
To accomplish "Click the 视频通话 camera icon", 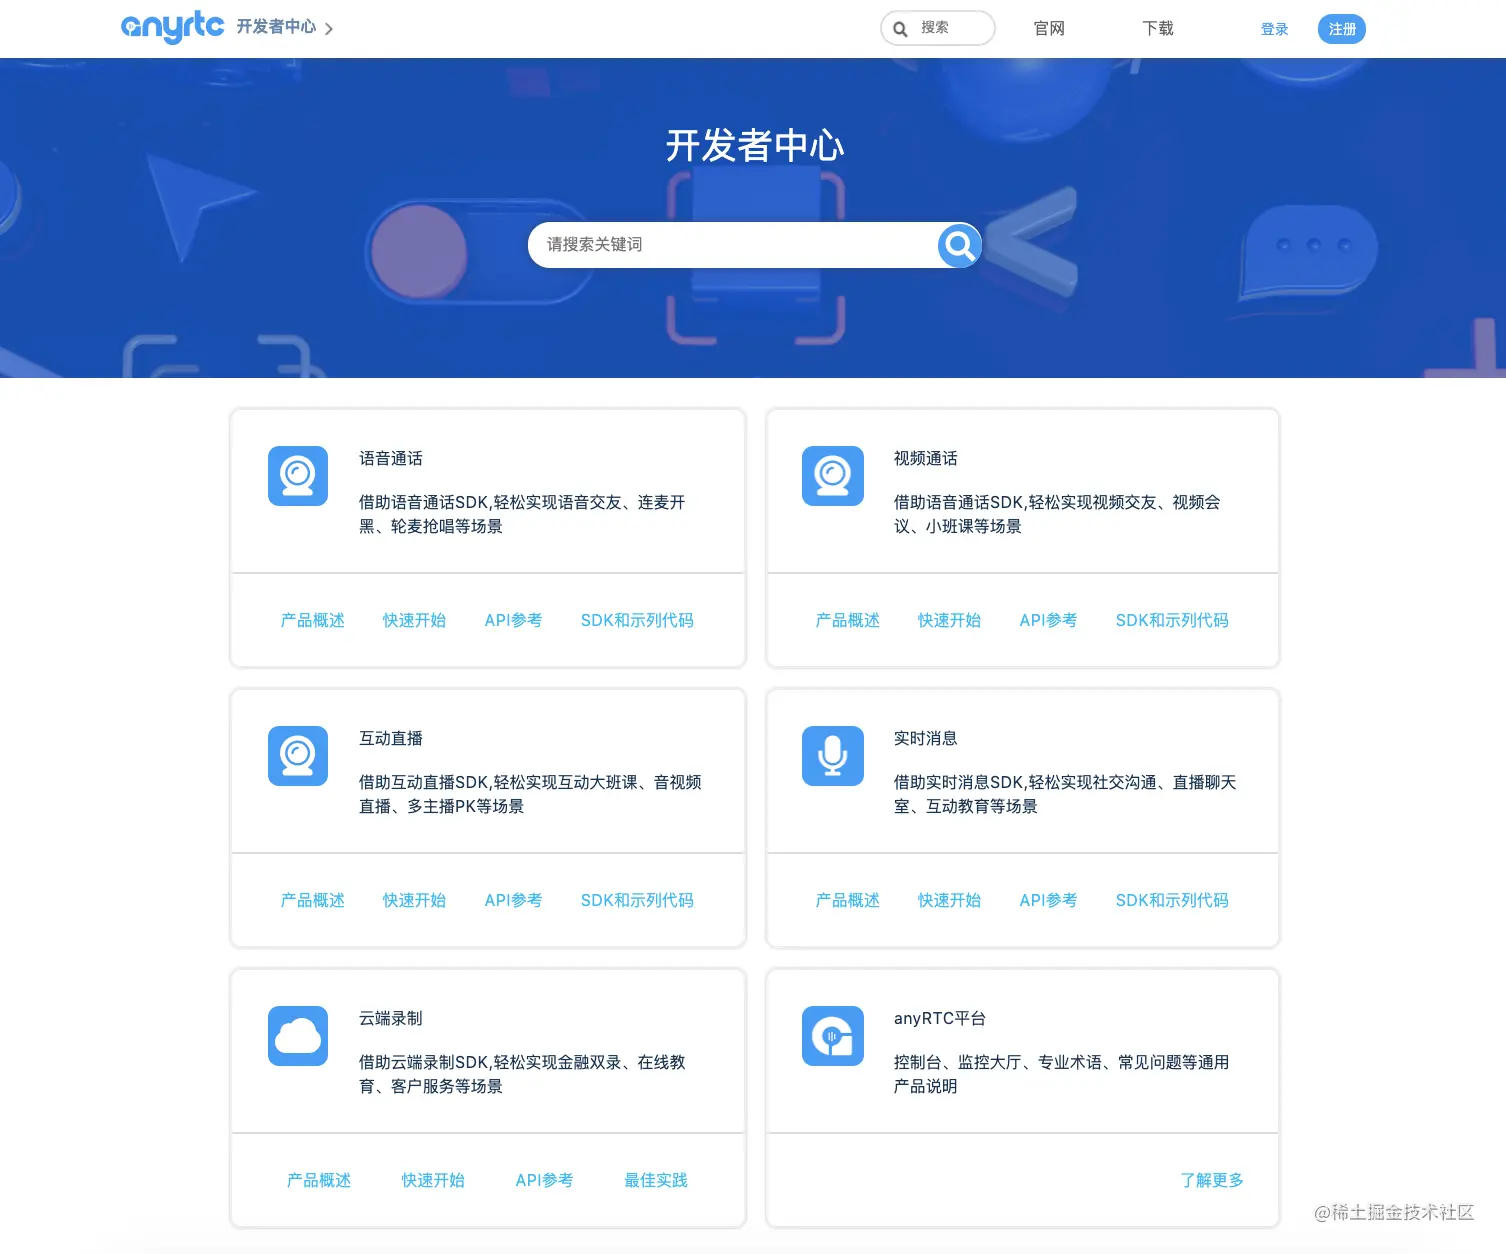I will point(833,476).
